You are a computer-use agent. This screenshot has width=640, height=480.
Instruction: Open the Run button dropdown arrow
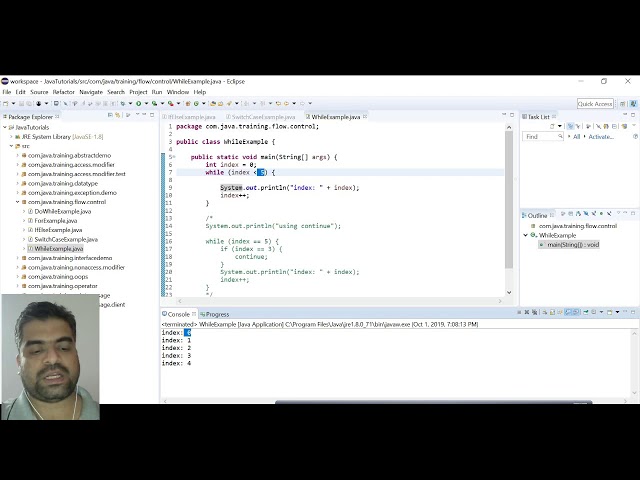[x=146, y=104]
